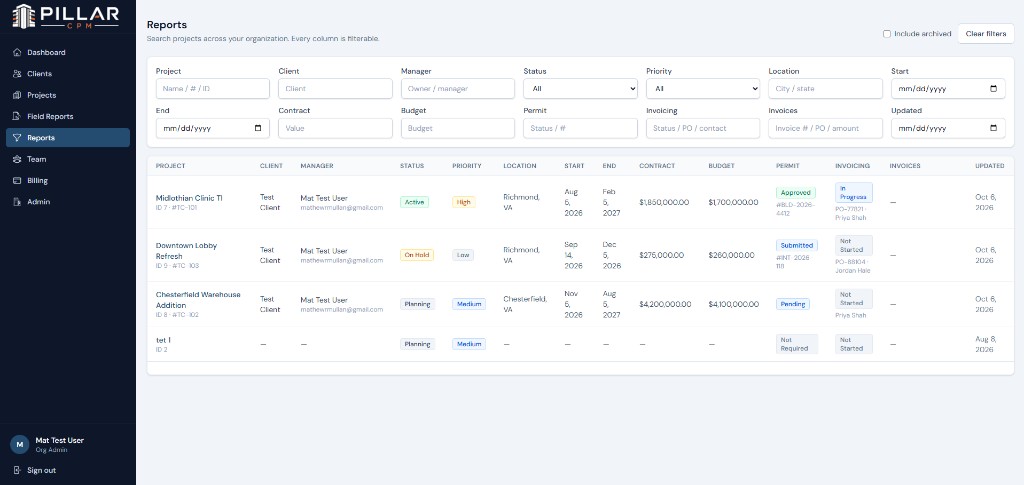Click the Team group icon
The height and width of the screenshot is (485, 1024).
[17, 159]
